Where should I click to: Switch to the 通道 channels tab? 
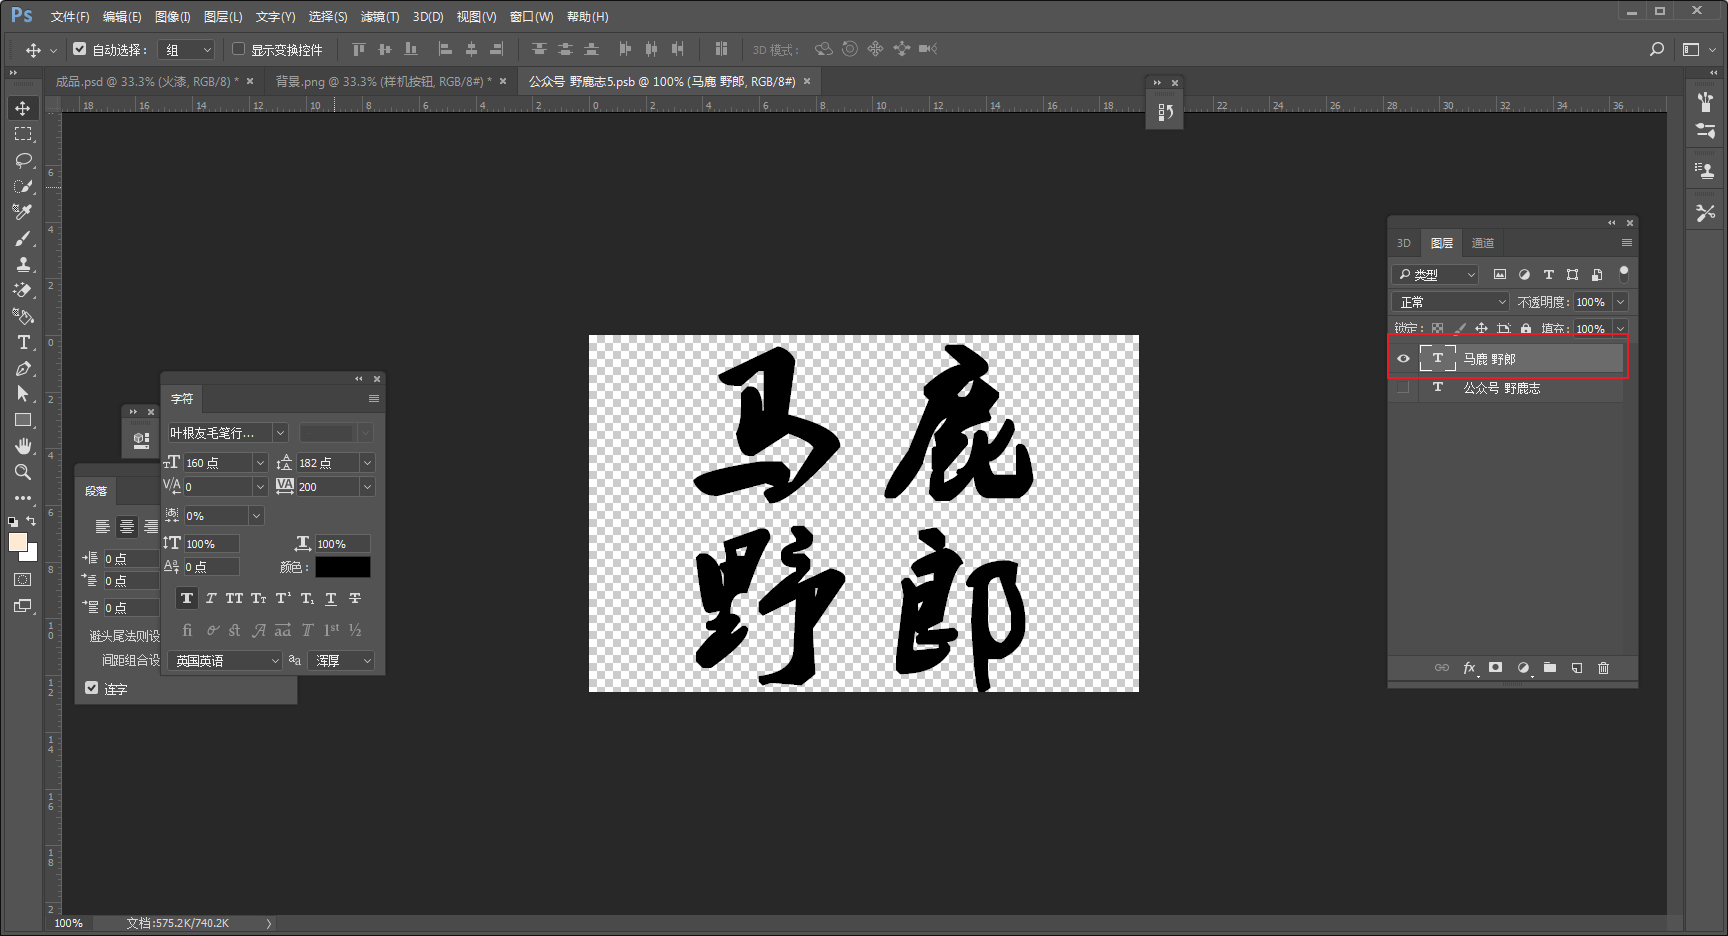1483,242
